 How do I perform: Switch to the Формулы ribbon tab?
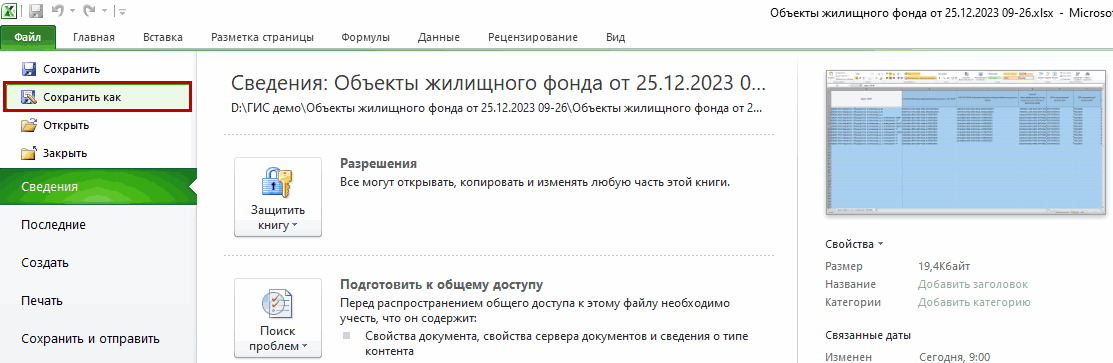[x=365, y=38]
